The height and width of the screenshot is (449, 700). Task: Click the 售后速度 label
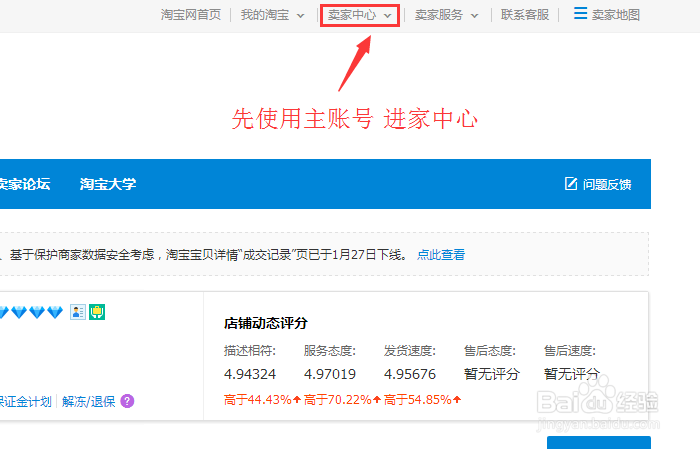click(x=570, y=351)
